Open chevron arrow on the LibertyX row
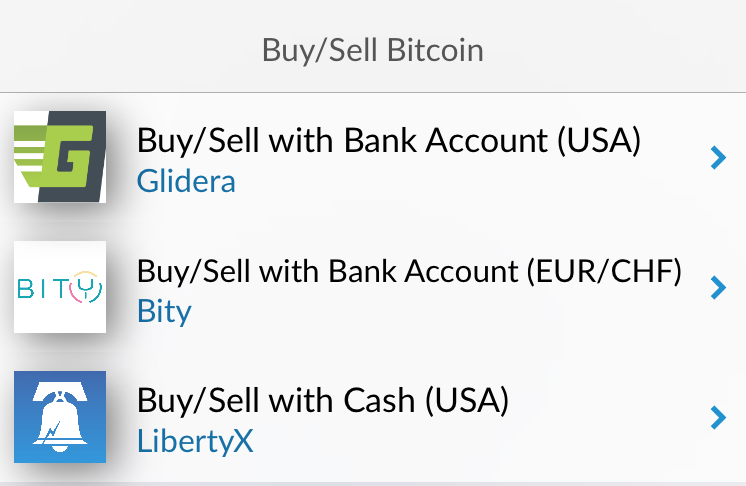Image resolution: width=746 pixels, height=486 pixels. 716,417
